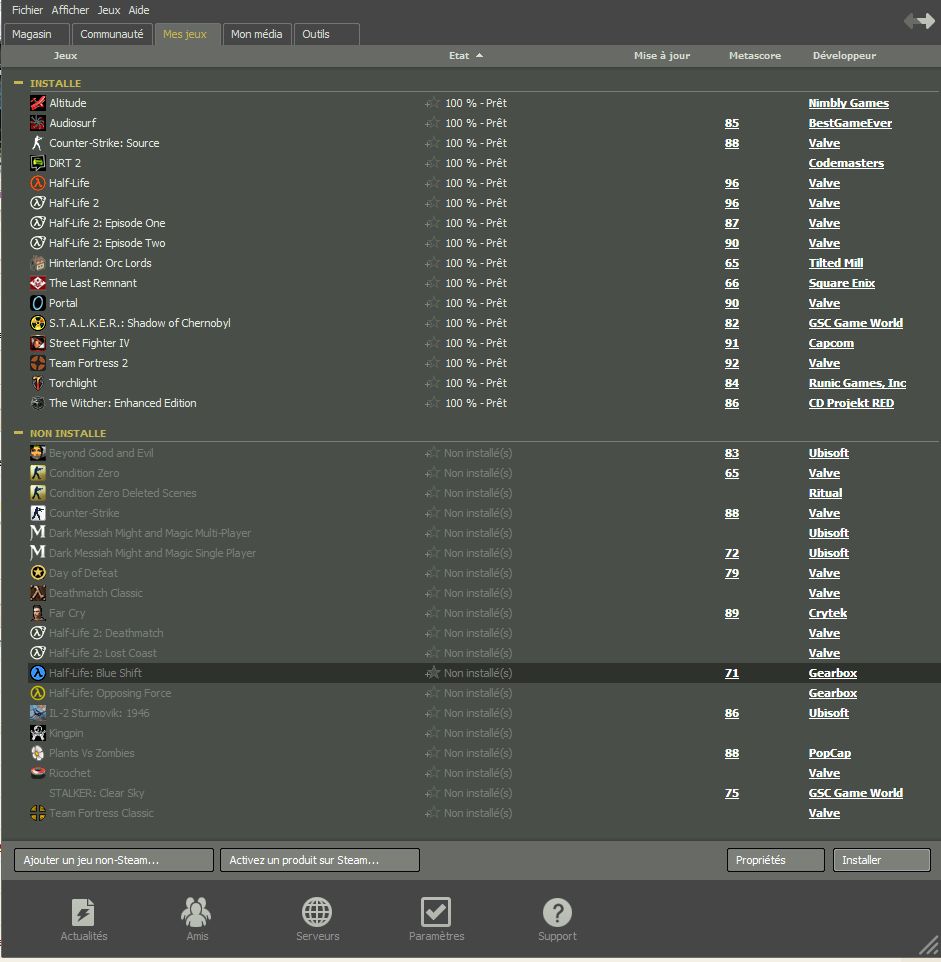Open the Amis friends icon

(x=196, y=912)
